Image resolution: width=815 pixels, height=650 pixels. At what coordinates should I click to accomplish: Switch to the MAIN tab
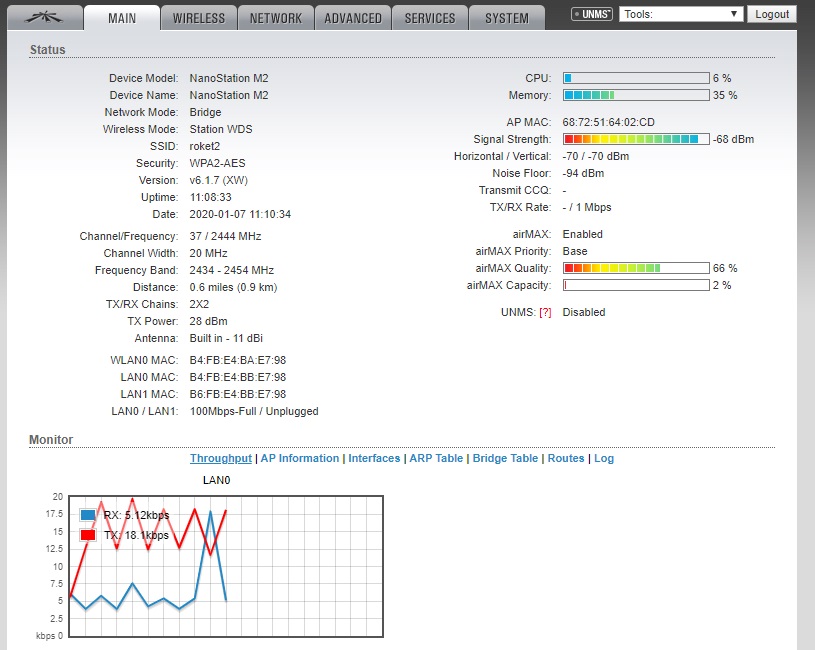pos(122,18)
